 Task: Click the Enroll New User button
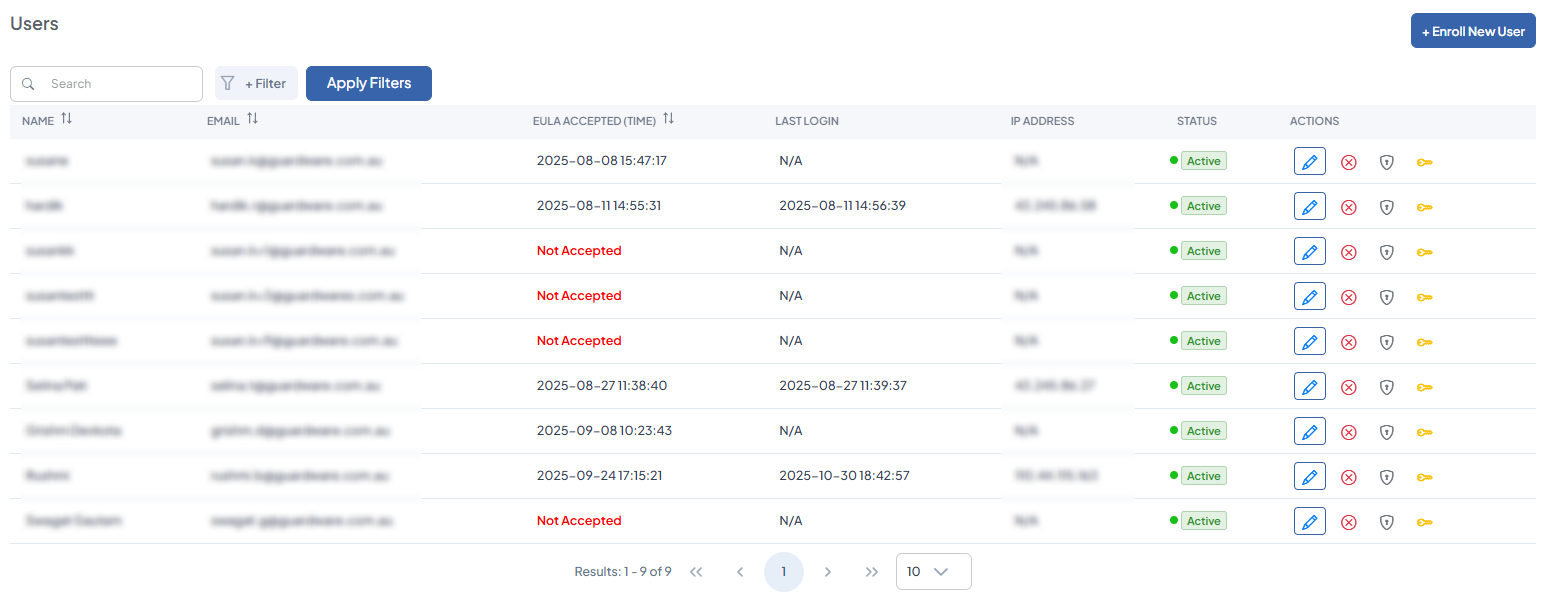tap(1472, 31)
